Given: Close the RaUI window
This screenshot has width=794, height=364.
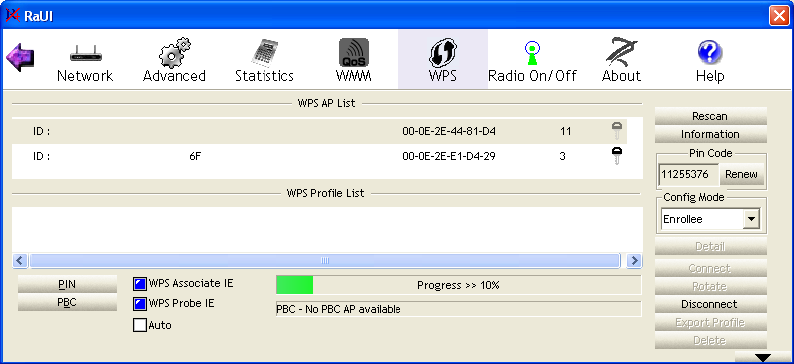Looking at the screenshot, I should pyautogui.click(x=779, y=16).
